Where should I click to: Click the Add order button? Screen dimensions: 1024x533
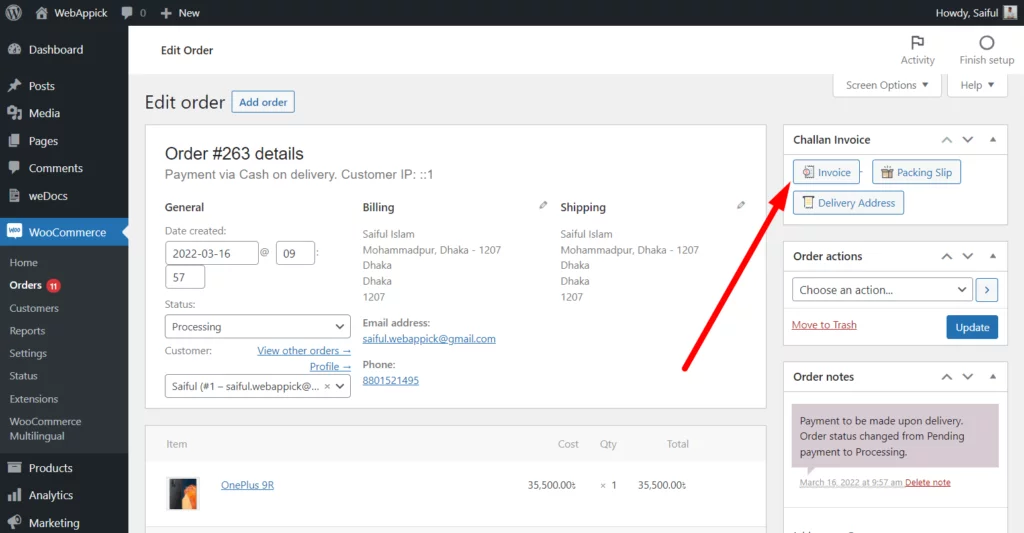pos(263,102)
